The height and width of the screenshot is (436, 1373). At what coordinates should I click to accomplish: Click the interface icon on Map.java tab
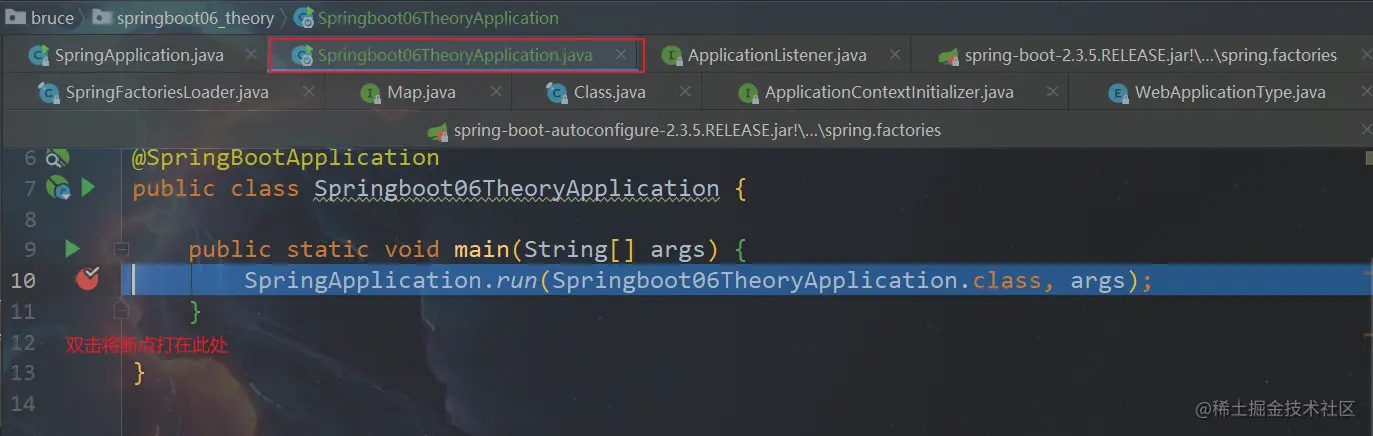click(371, 93)
